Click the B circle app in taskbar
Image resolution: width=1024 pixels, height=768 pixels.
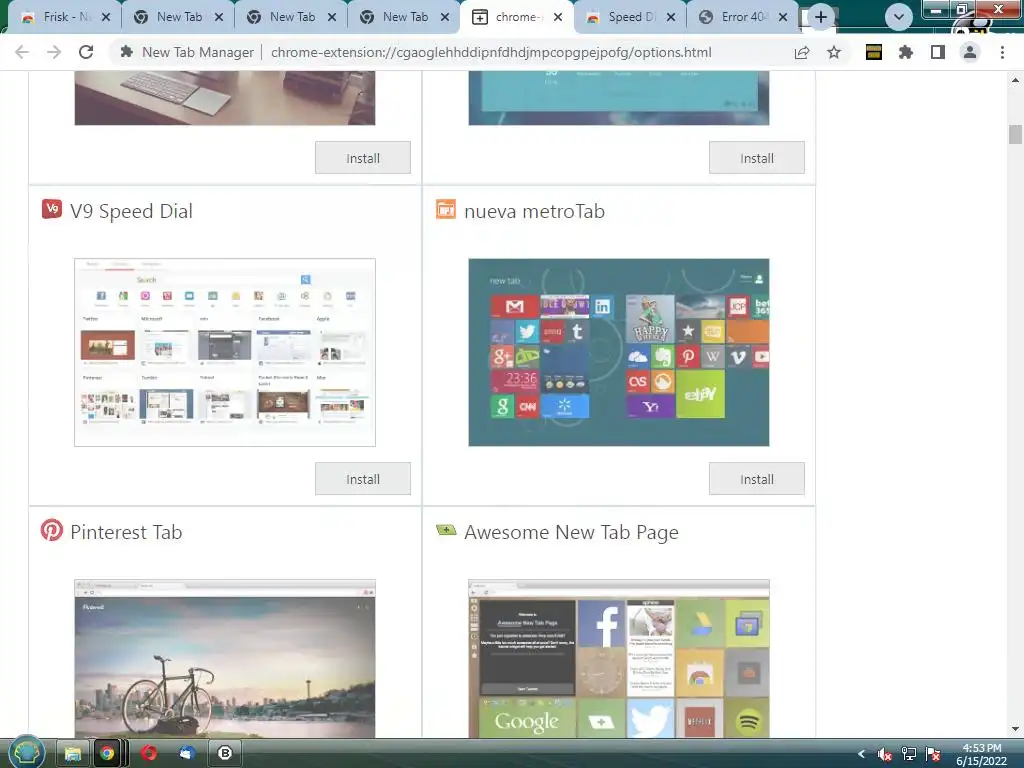pos(225,754)
